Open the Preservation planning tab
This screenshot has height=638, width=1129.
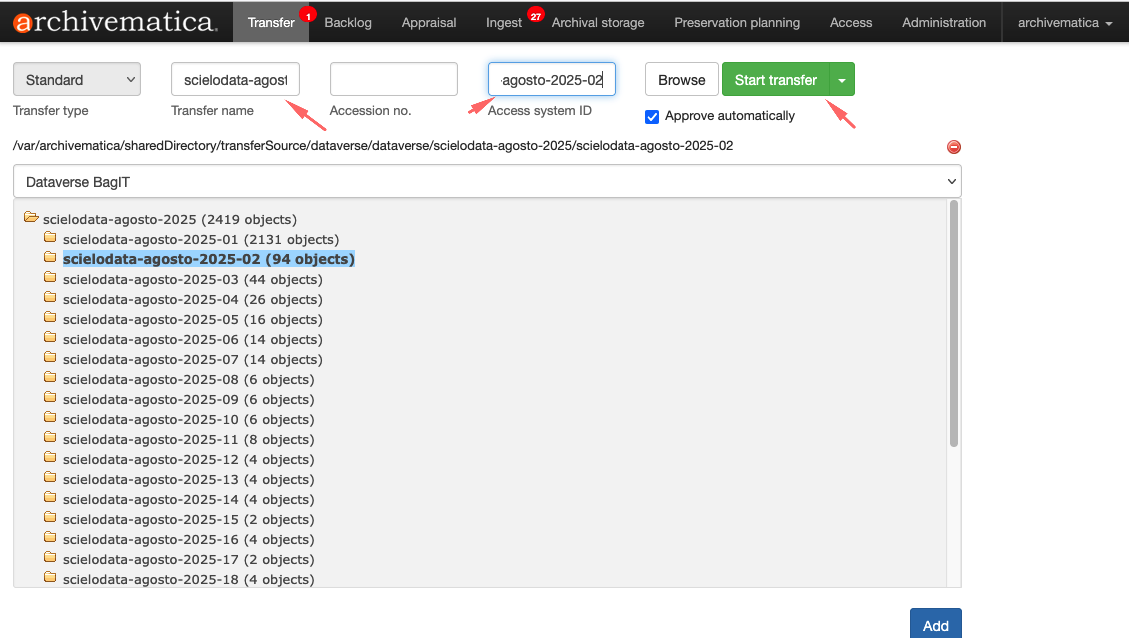737,22
